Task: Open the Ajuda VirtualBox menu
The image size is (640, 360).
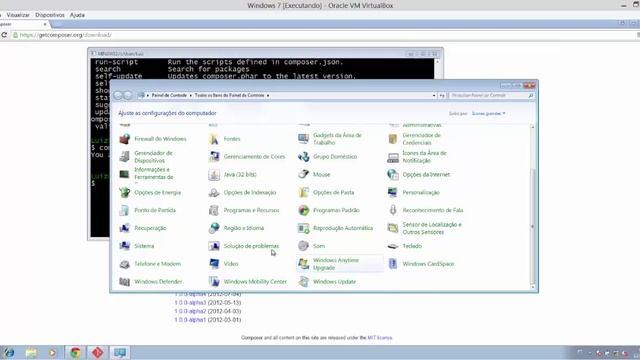Action: pyautogui.click(x=77, y=15)
